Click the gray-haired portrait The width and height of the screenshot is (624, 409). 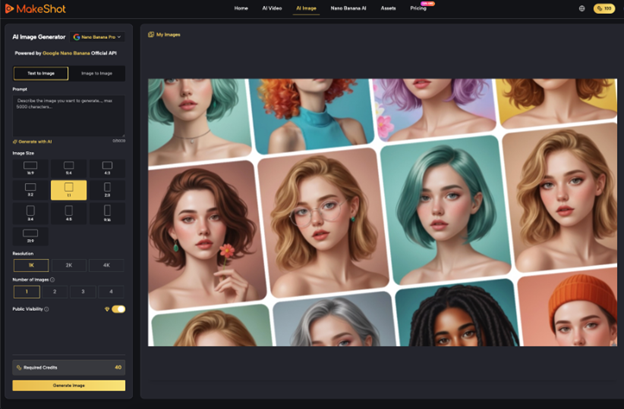tap(333, 320)
